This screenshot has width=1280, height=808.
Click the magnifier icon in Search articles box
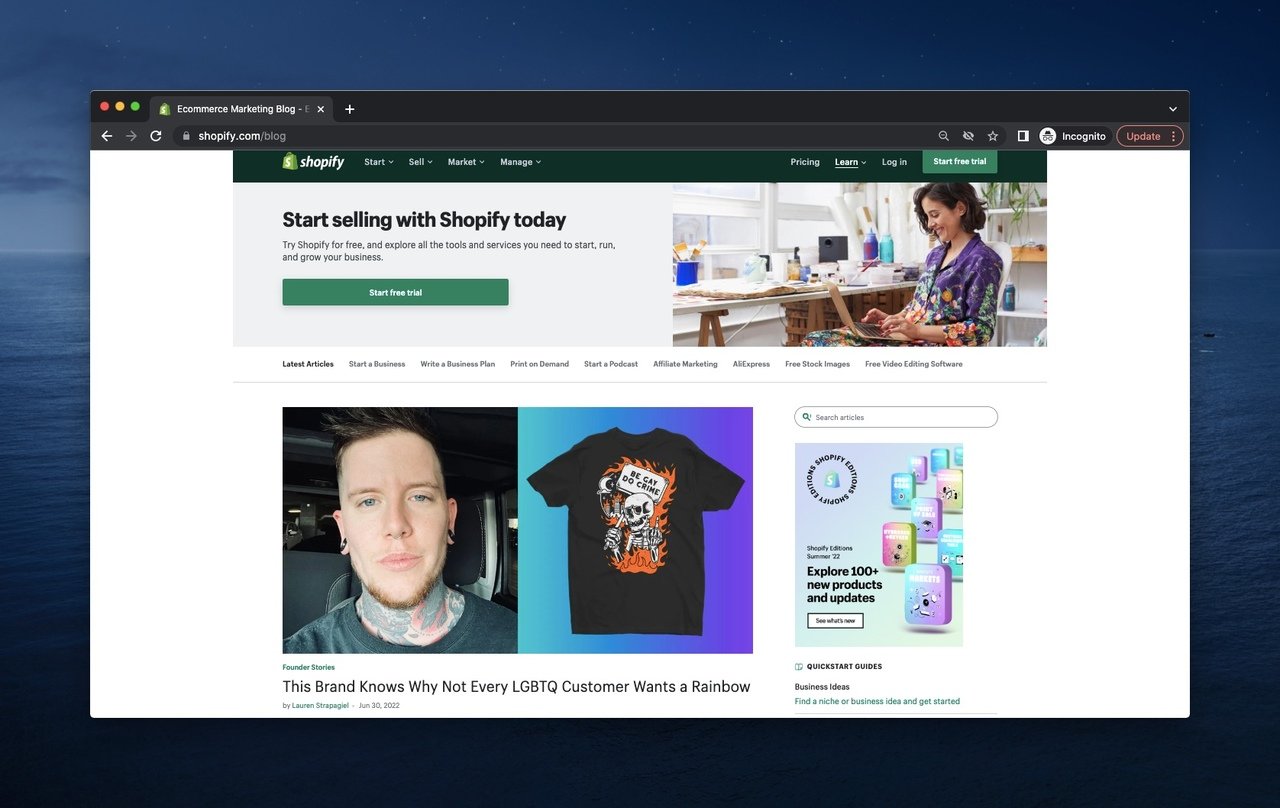pyautogui.click(x=807, y=417)
